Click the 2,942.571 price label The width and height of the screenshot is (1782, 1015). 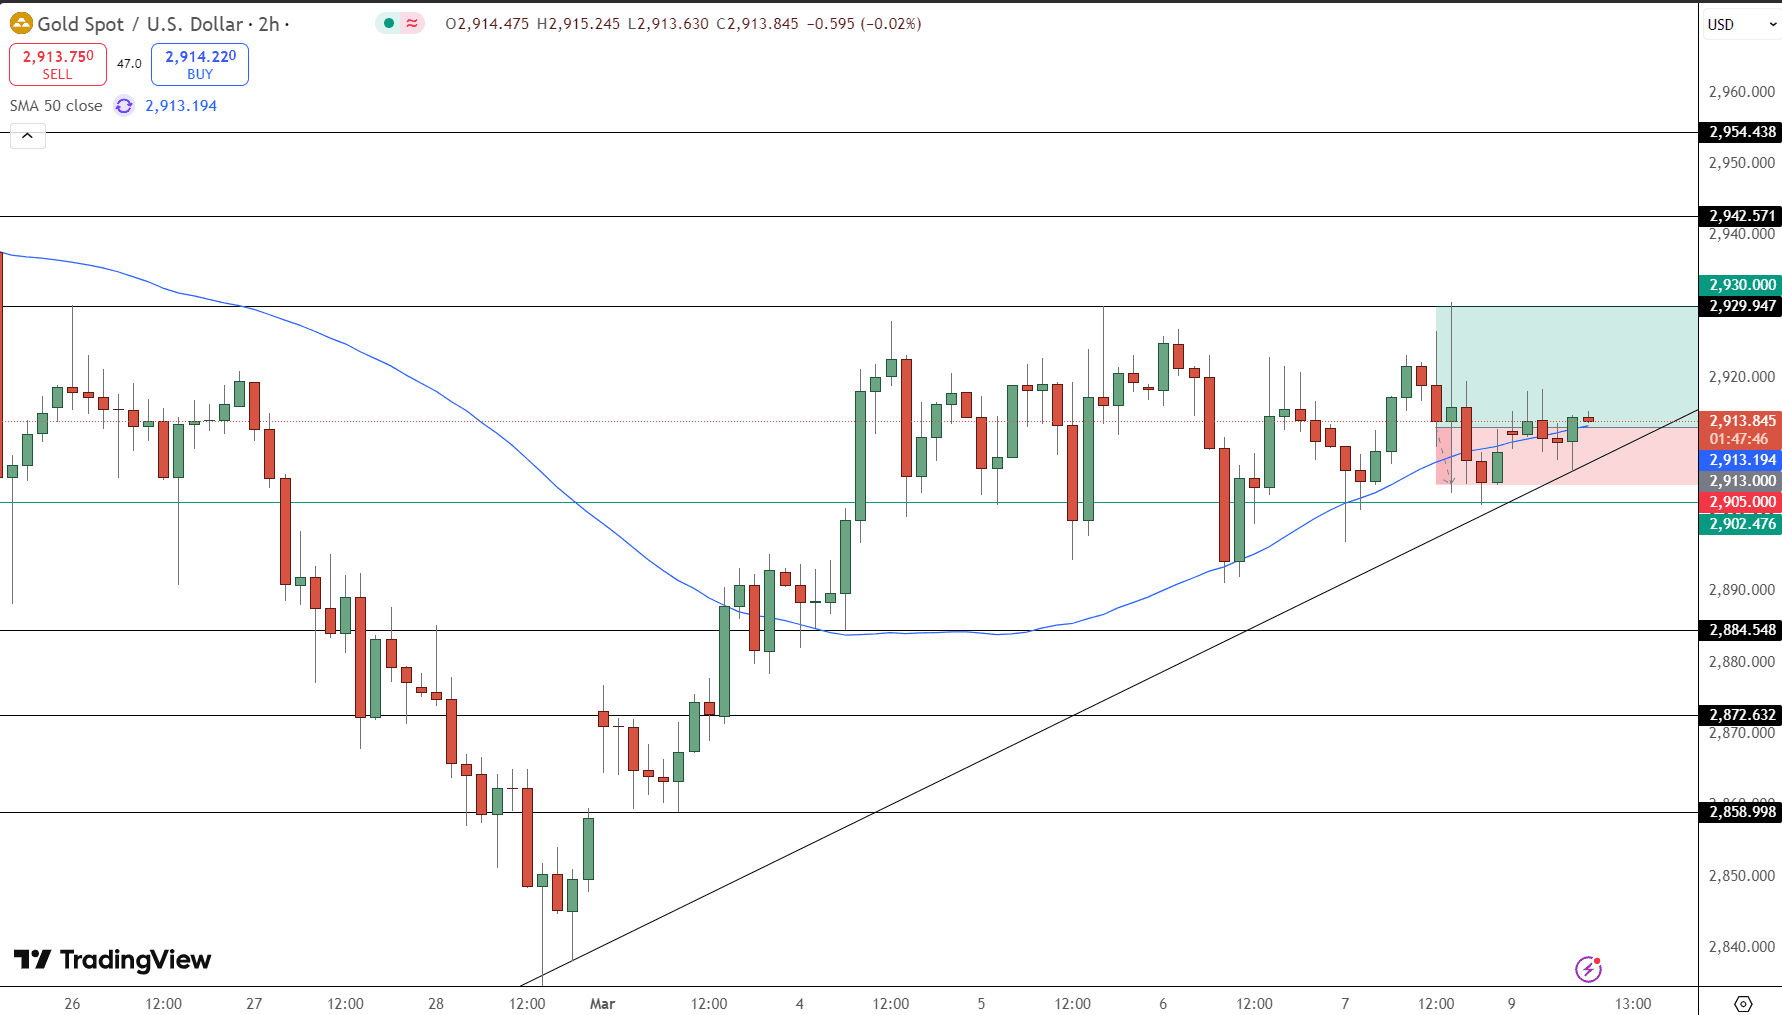[x=1741, y=216]
